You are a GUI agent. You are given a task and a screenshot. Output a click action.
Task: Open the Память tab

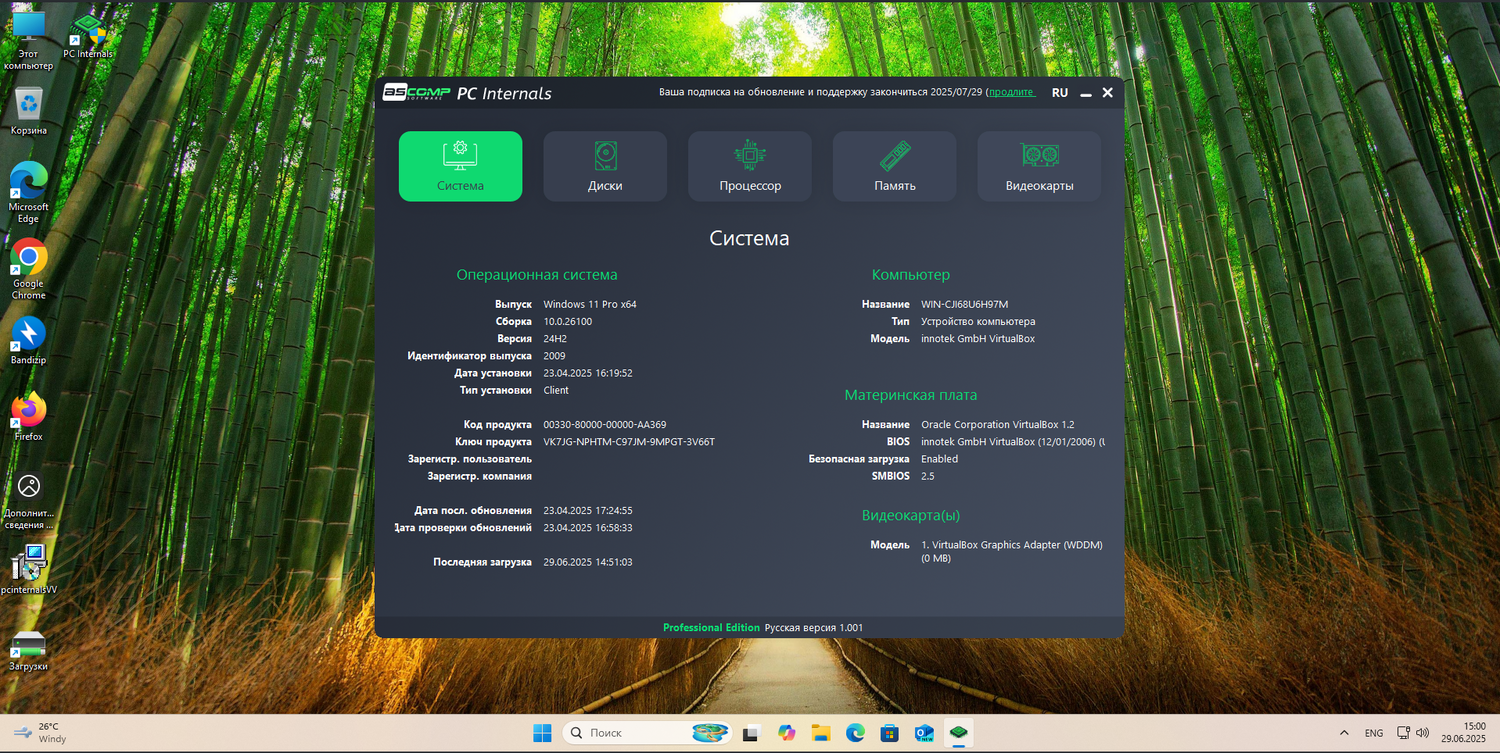[895, 166]
